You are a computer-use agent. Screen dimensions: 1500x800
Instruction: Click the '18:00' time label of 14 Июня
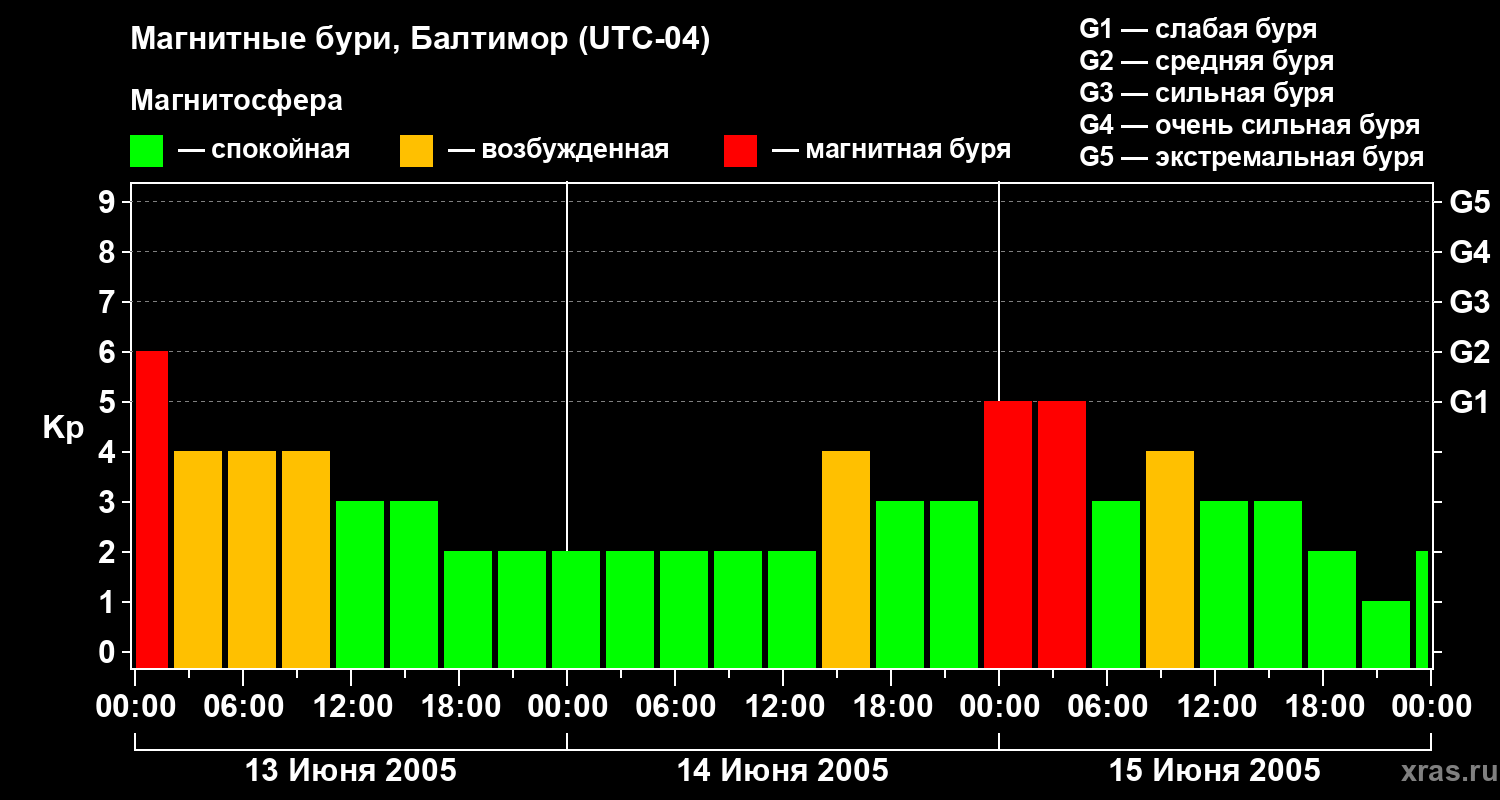tap(891, 707)
